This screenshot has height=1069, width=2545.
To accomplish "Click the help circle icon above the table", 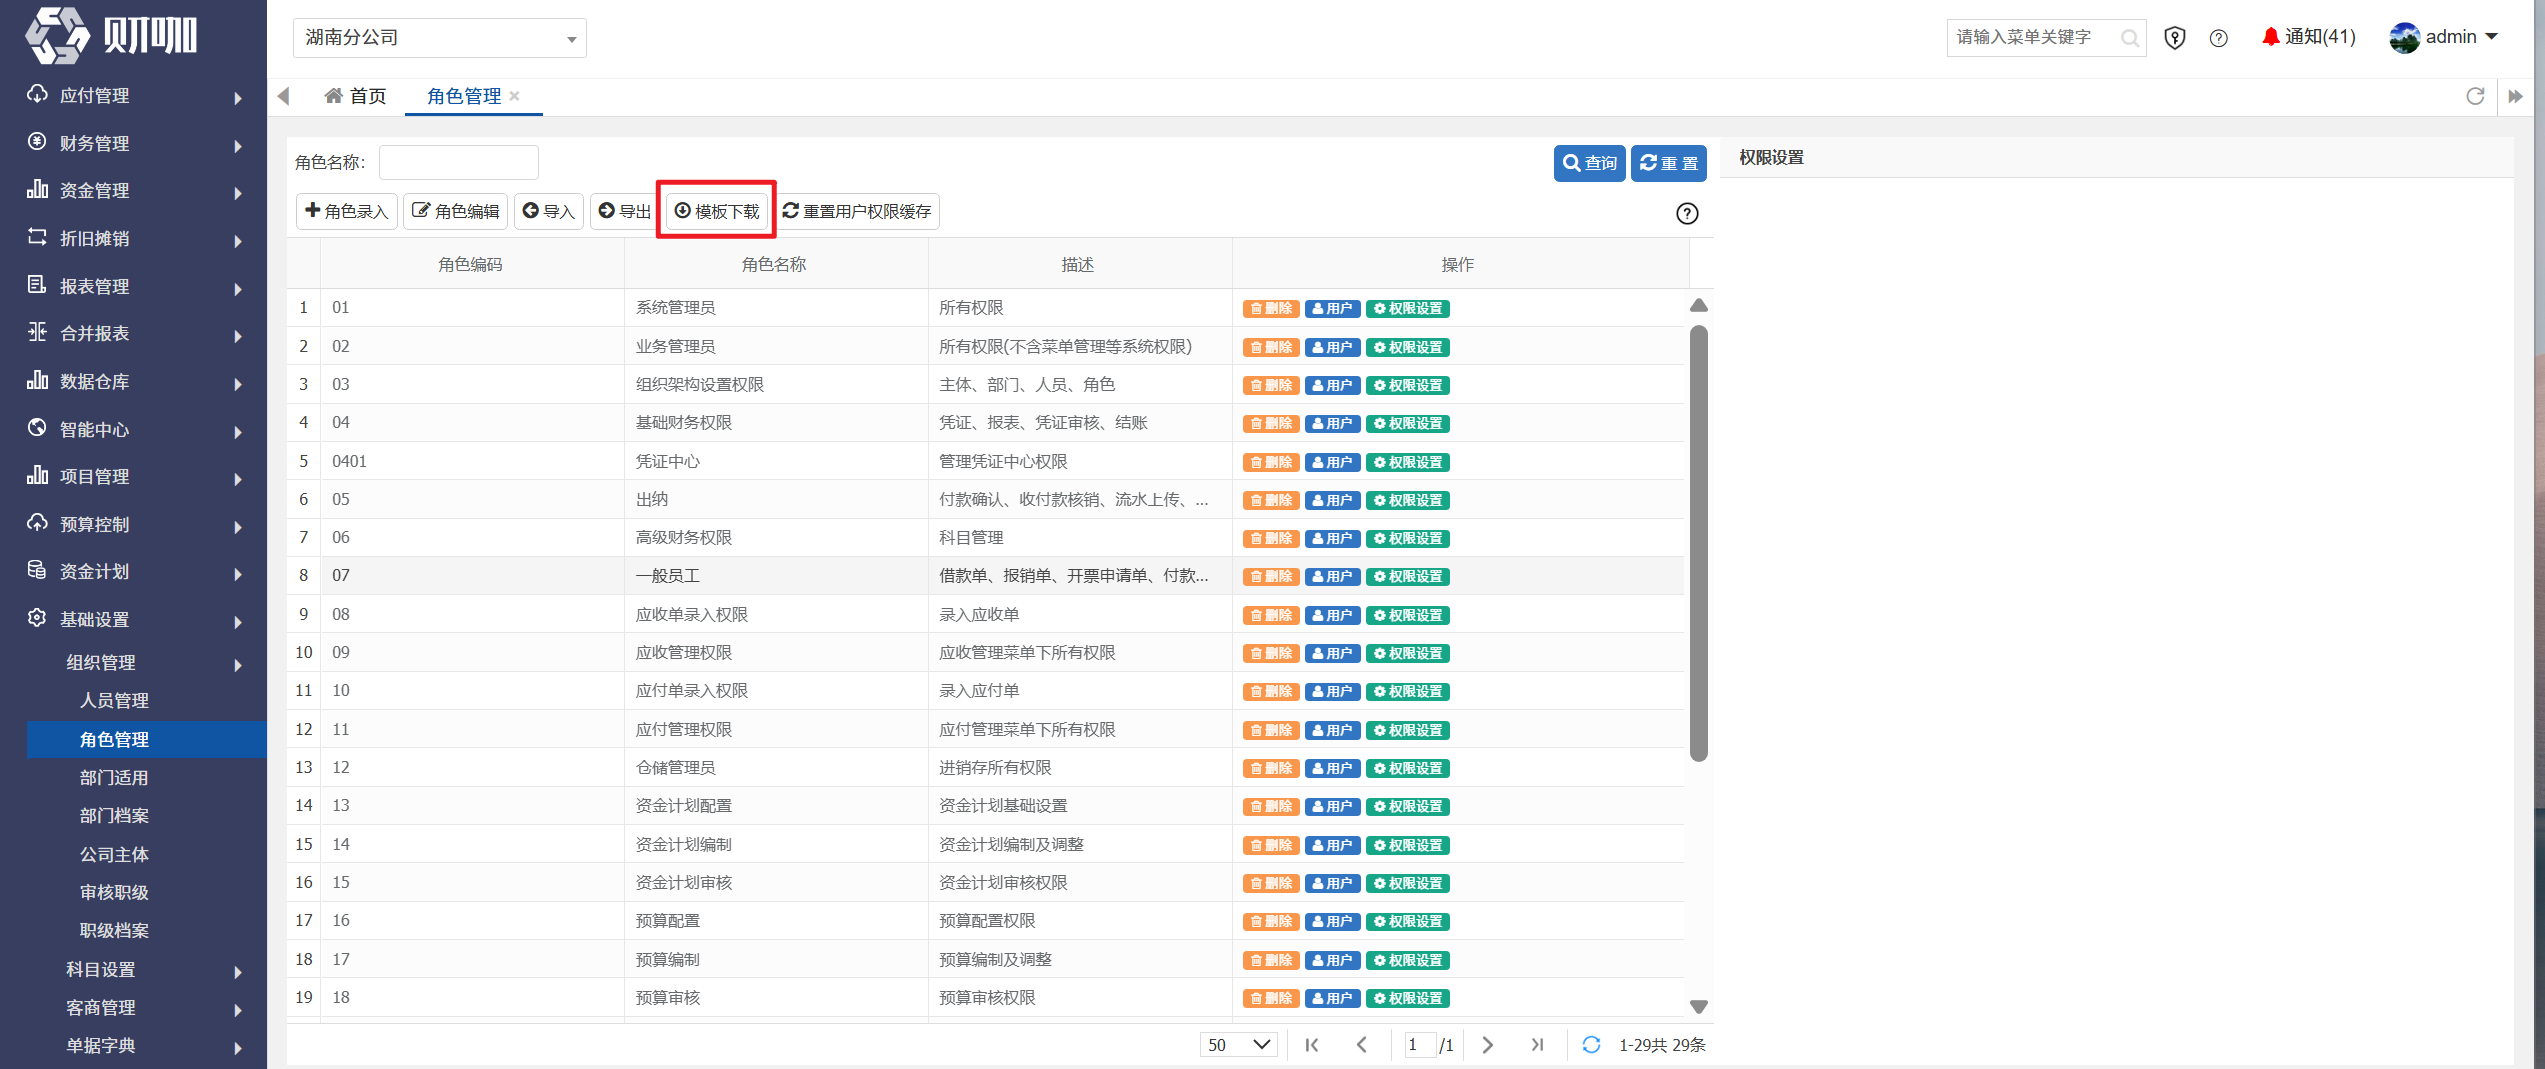I will point(1687,213).
